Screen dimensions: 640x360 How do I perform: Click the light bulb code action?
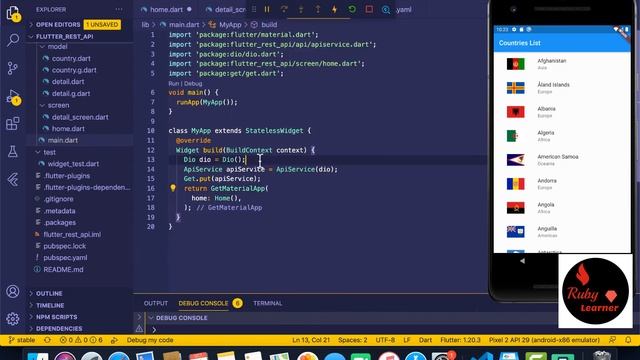(173, 188)
